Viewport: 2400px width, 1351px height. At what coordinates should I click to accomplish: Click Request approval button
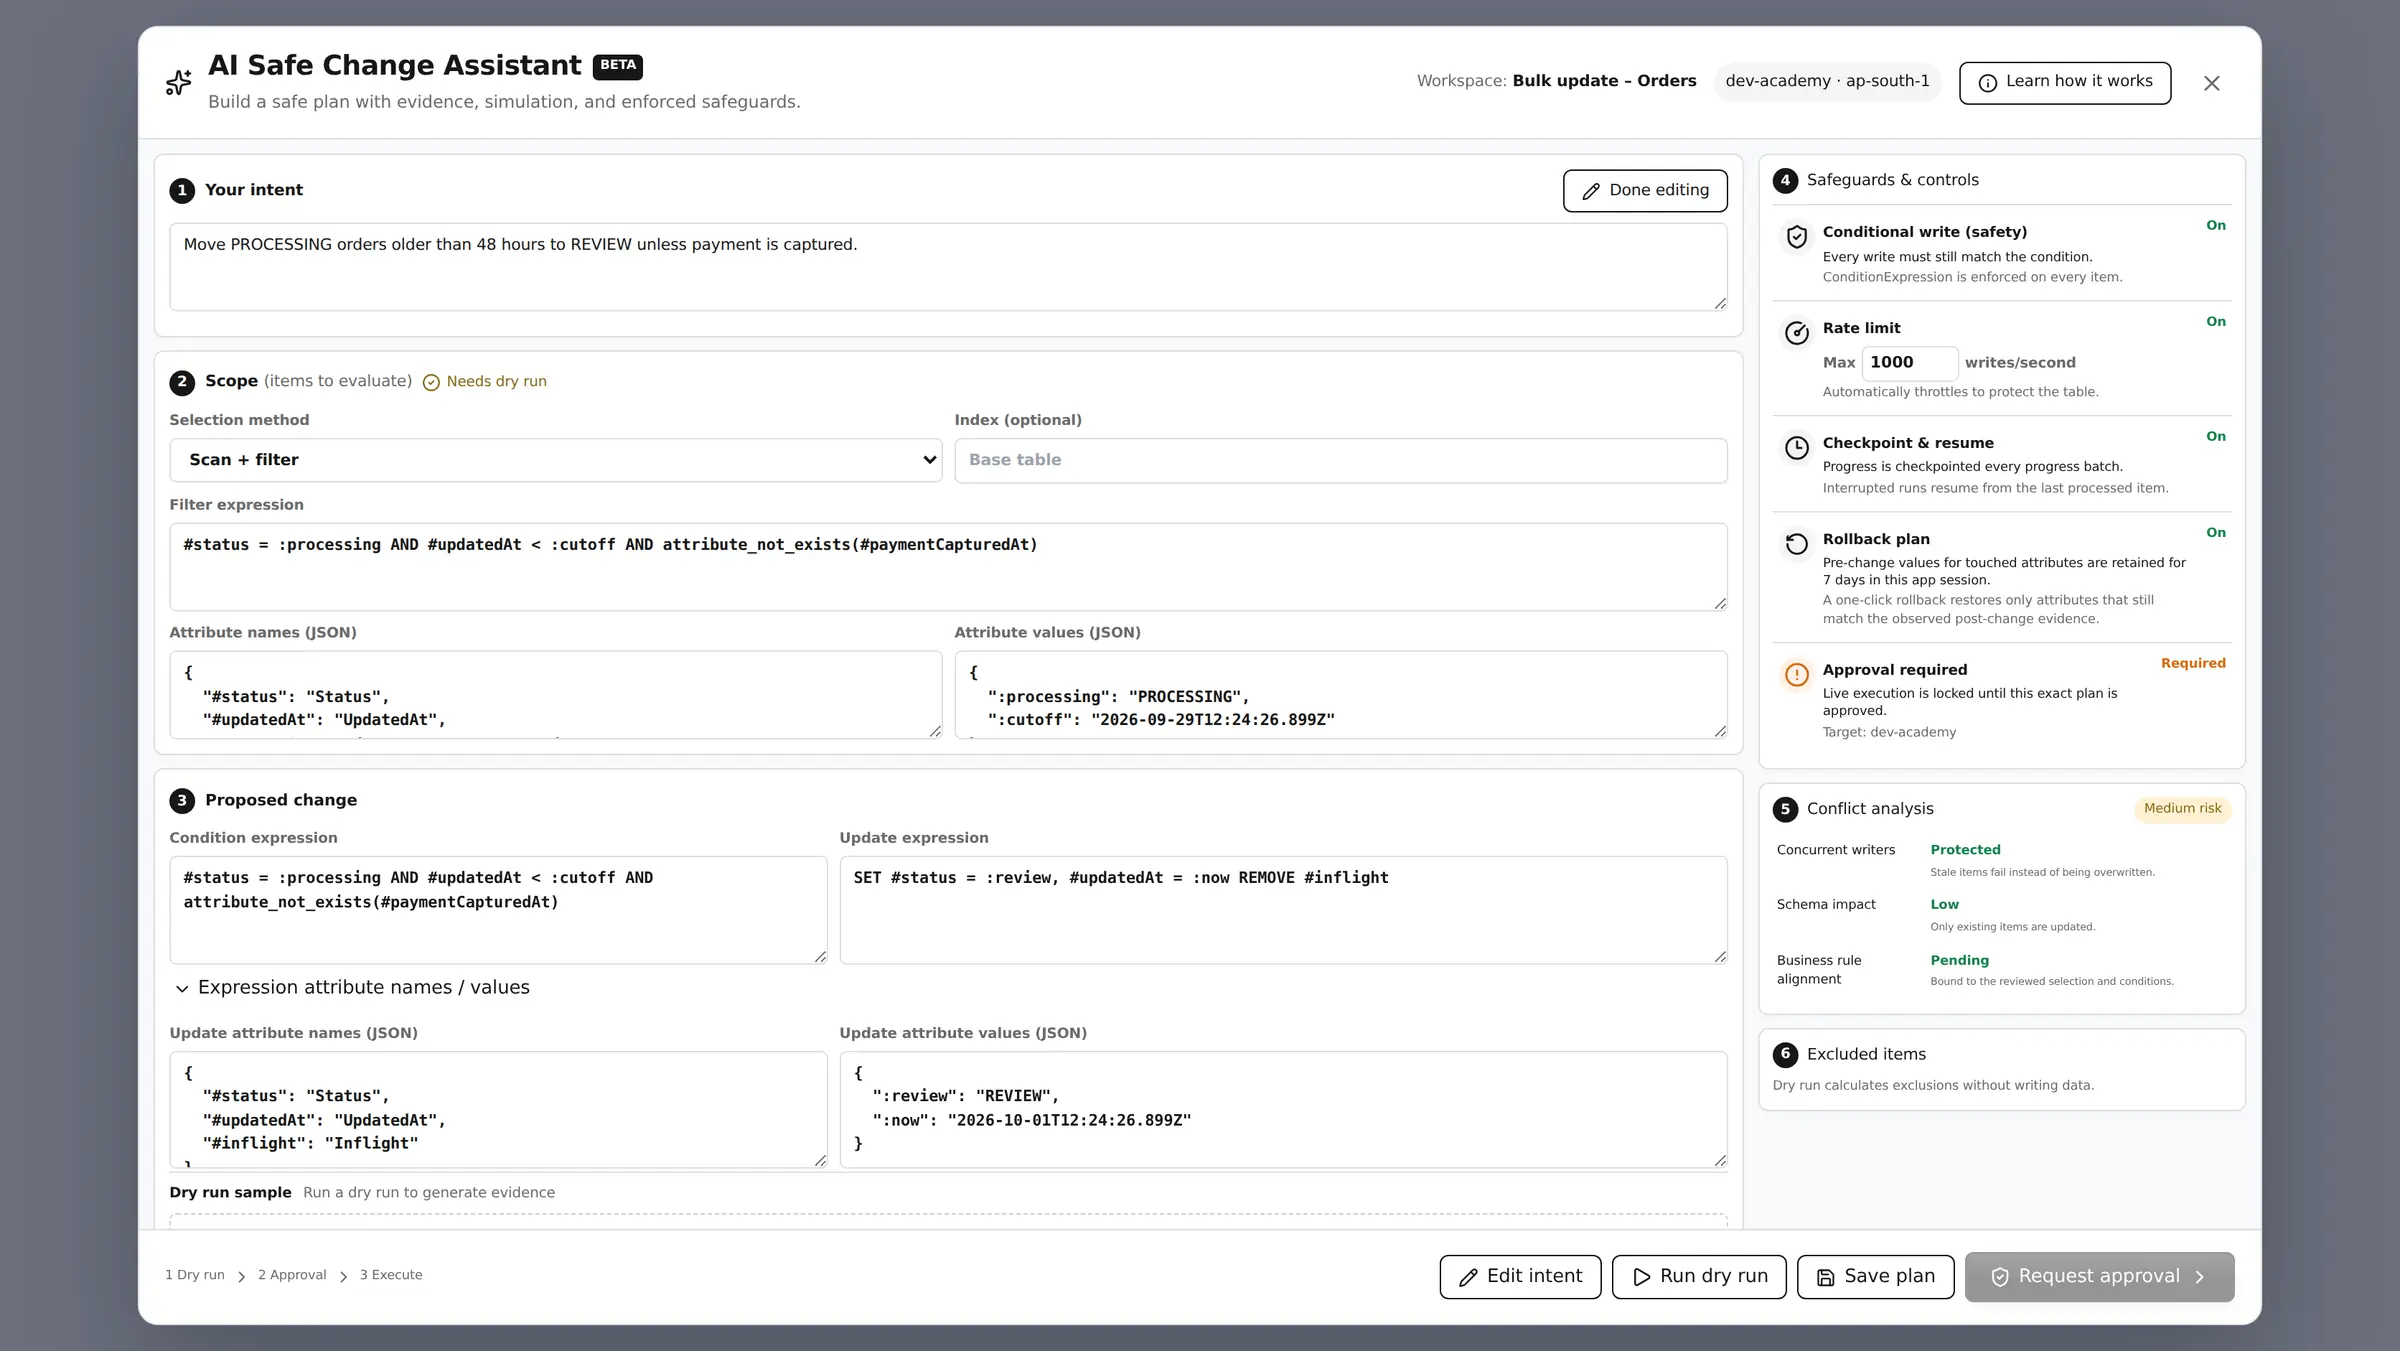coord(2099,1277)
